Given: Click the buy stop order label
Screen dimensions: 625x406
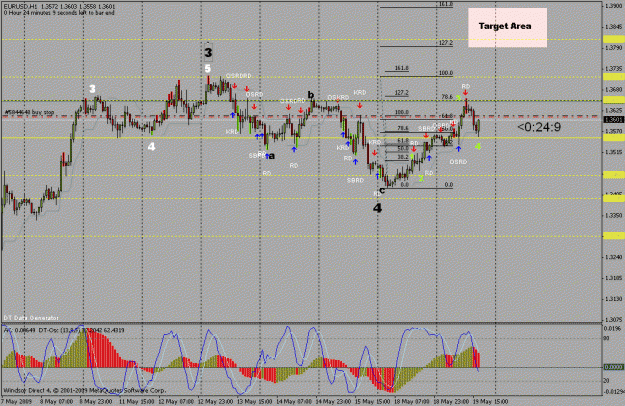Looking at the screenshot, I should pyautogui.click(x=29, y=113).
